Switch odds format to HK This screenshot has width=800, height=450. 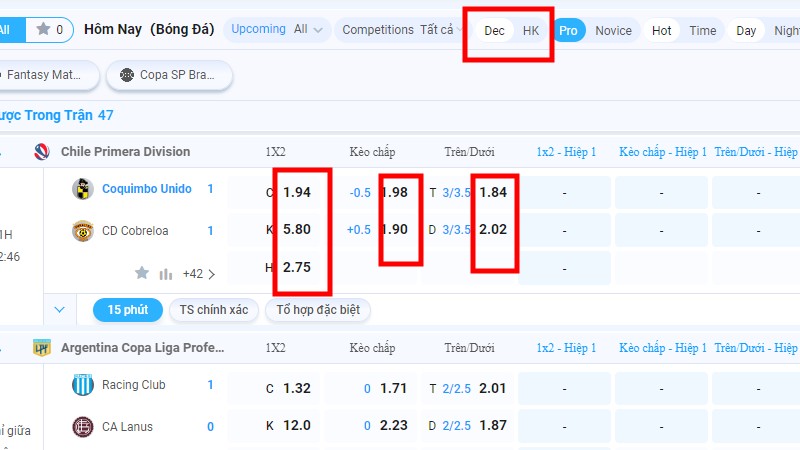pos(531,31)
